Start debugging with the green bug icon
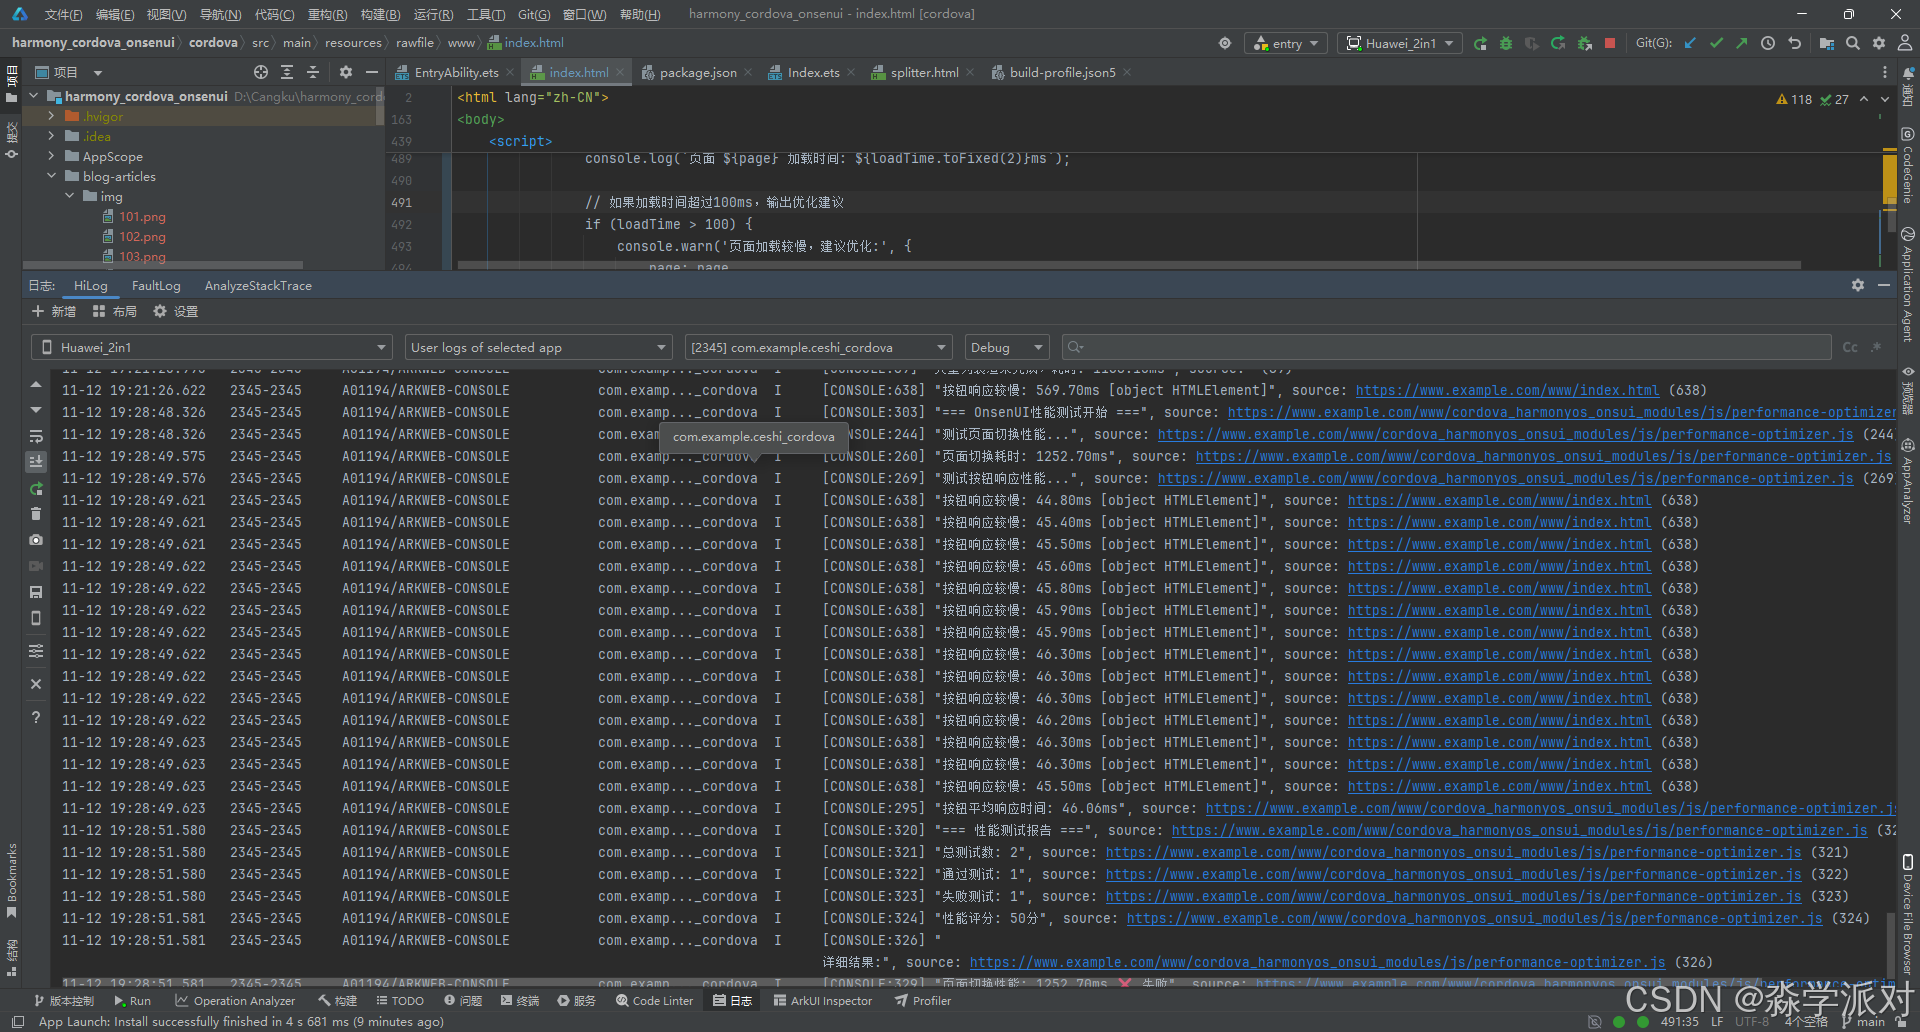Image resolution: width=1920 pixels, height=1032 pixels. click(1506, 43)
